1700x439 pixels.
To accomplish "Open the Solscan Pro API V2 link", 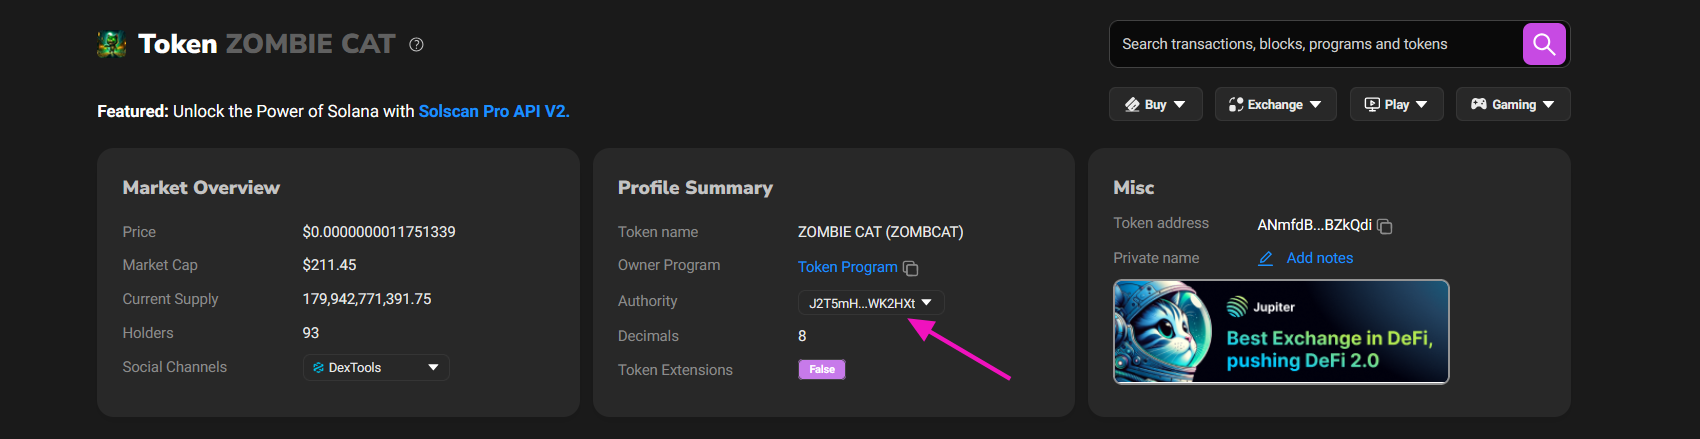I will (494, 111).
